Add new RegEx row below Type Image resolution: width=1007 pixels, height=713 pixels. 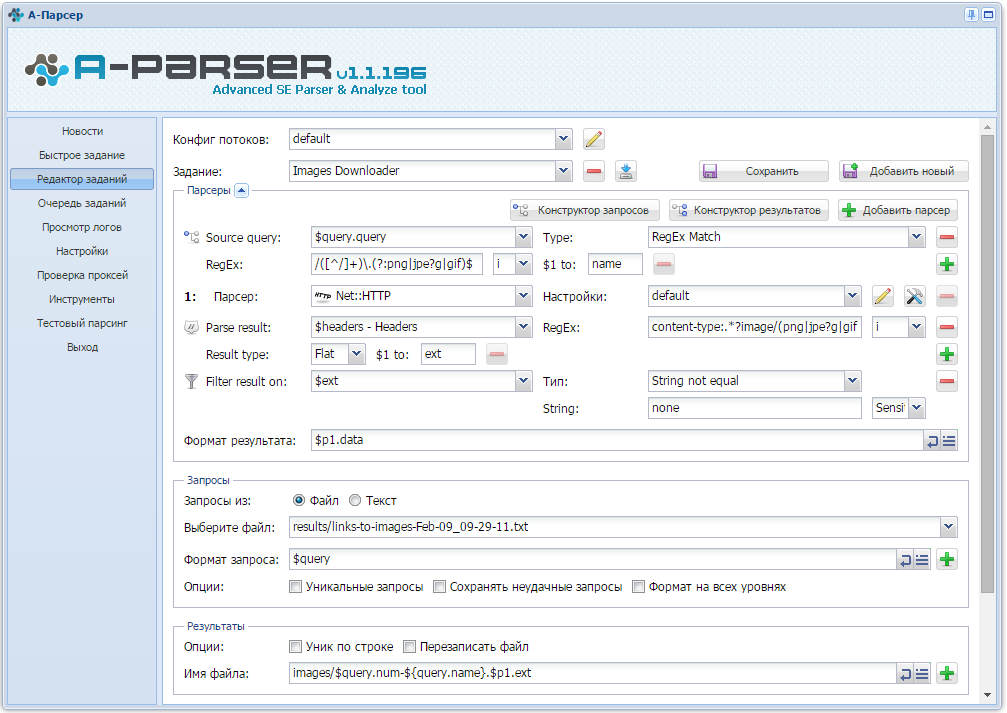coord(947,264)
